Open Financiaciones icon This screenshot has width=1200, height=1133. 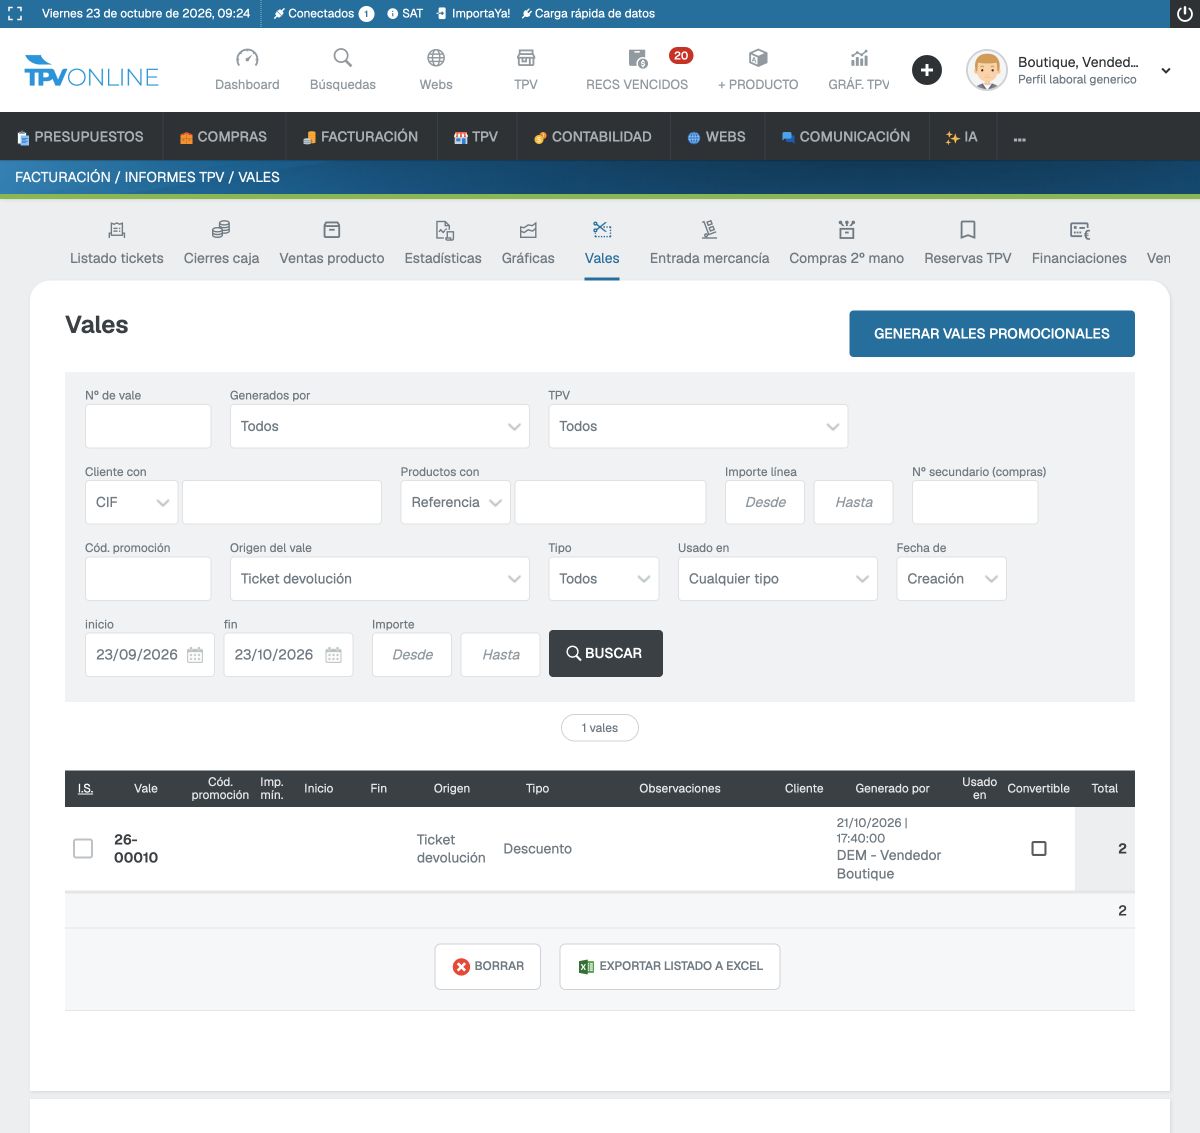[1080, 231]
